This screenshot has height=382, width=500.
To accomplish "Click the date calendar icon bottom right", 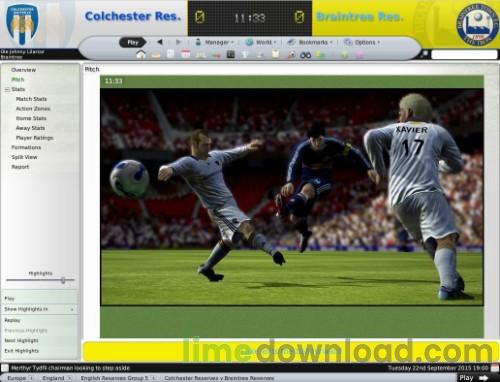I will 495,368.
